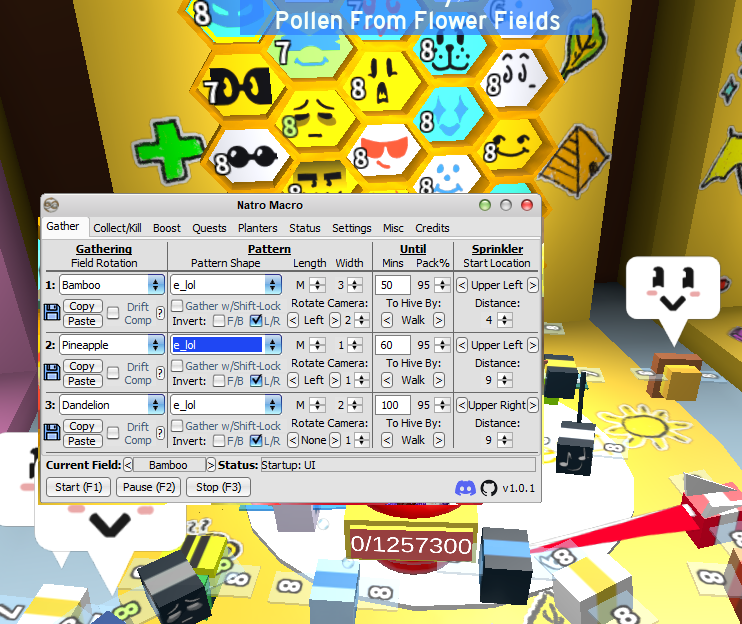Open the Dandelion field dropdown
This screenshot has height=624, width=742.
[155, 405]
